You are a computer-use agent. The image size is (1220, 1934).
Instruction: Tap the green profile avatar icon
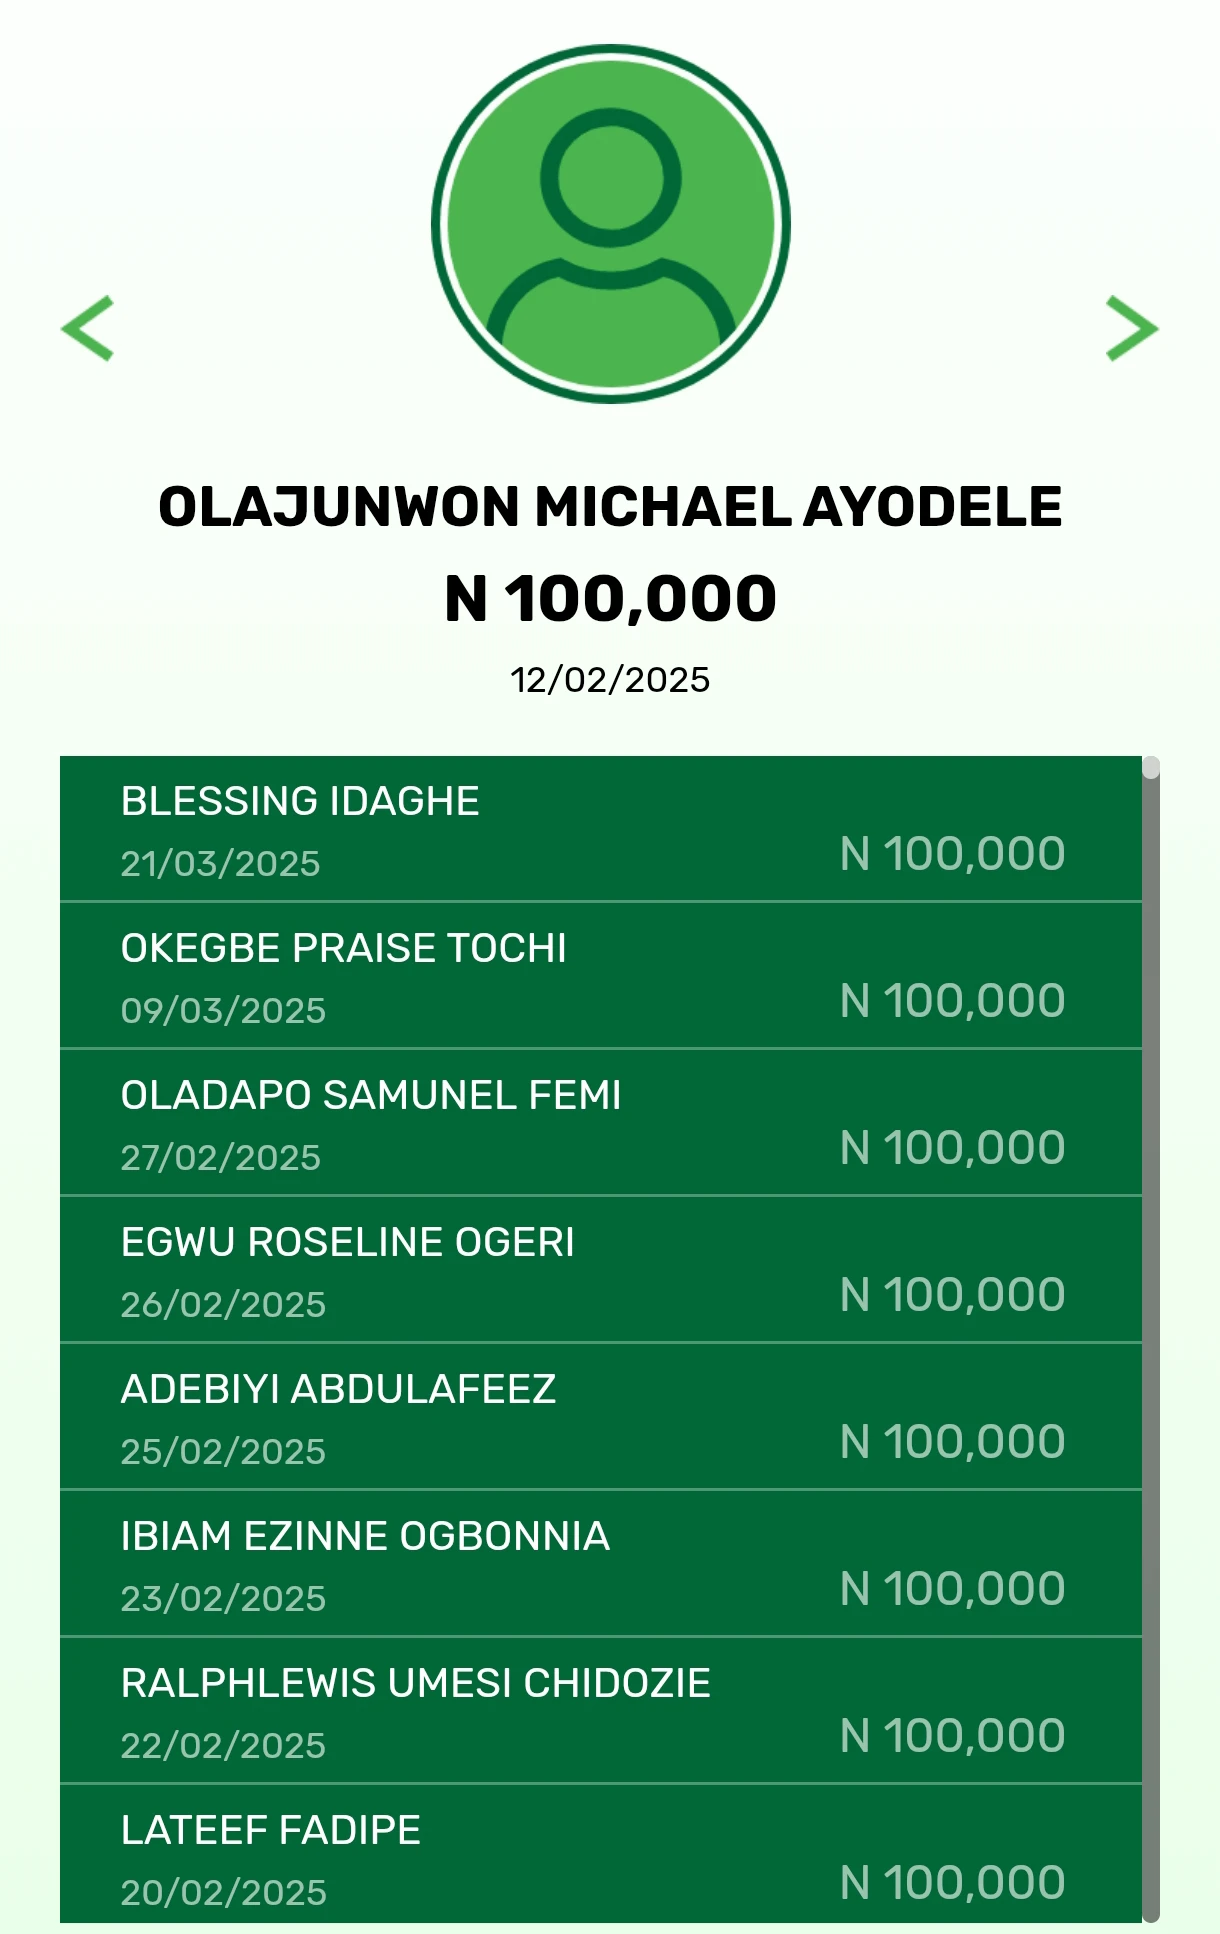point(610,223)
